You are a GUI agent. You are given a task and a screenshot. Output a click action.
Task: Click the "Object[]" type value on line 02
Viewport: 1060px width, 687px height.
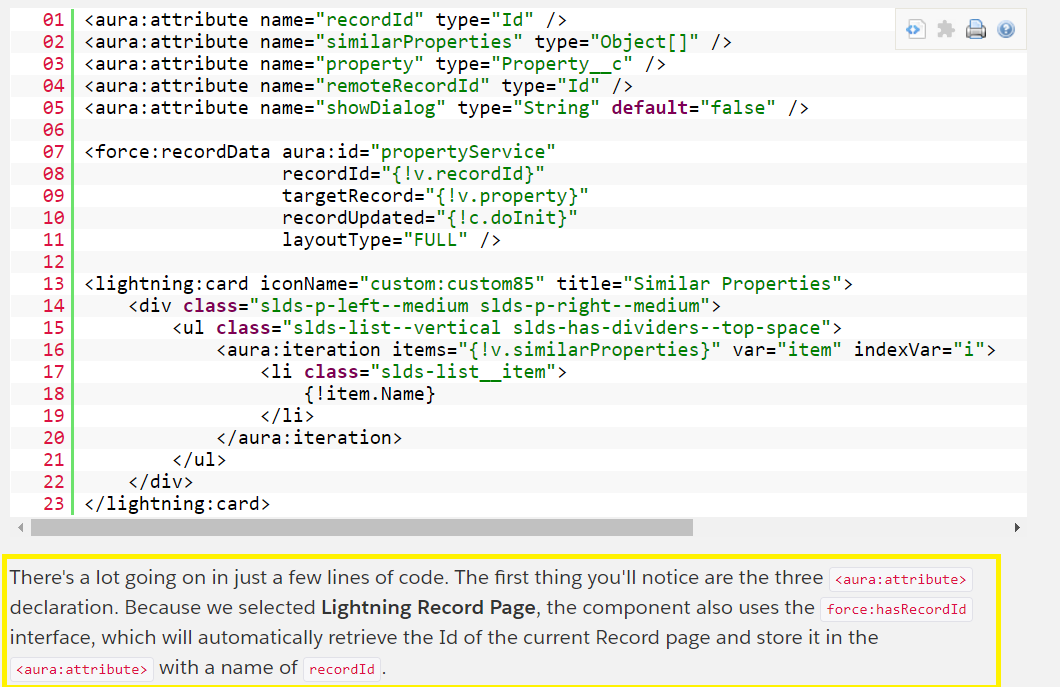644,42
